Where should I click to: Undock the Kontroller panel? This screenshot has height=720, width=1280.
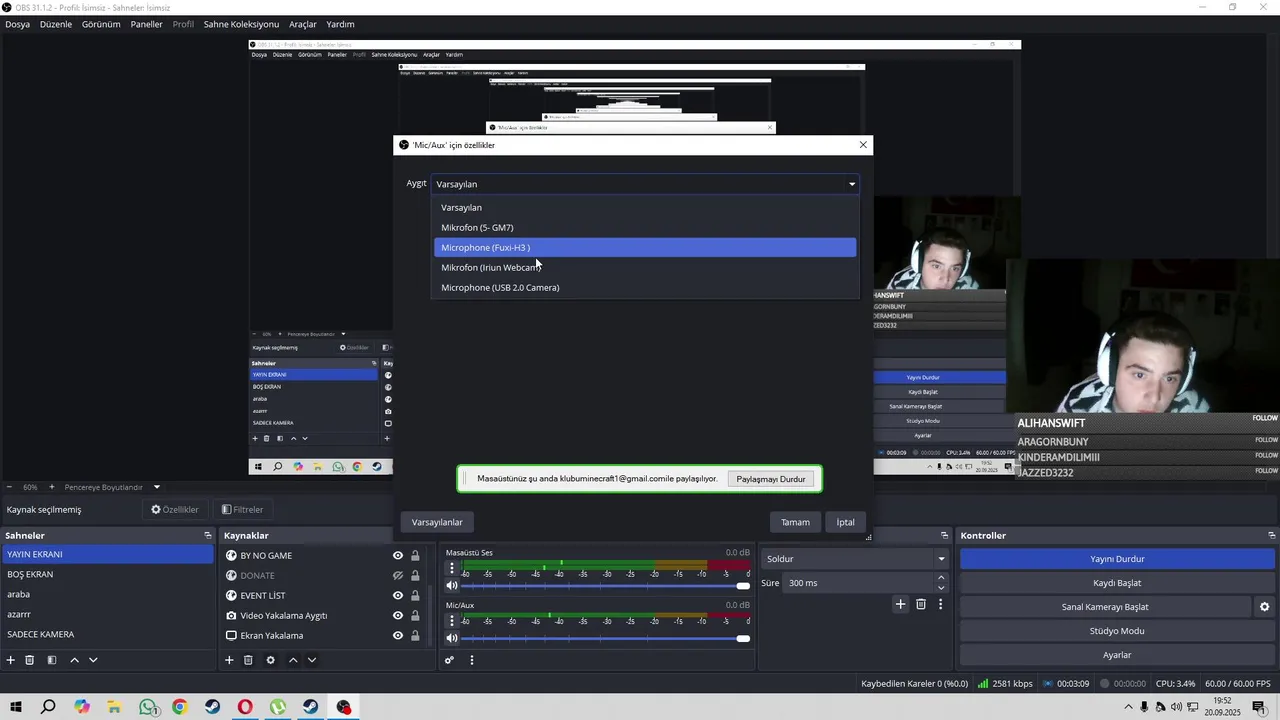click(x=1272, y=536)
